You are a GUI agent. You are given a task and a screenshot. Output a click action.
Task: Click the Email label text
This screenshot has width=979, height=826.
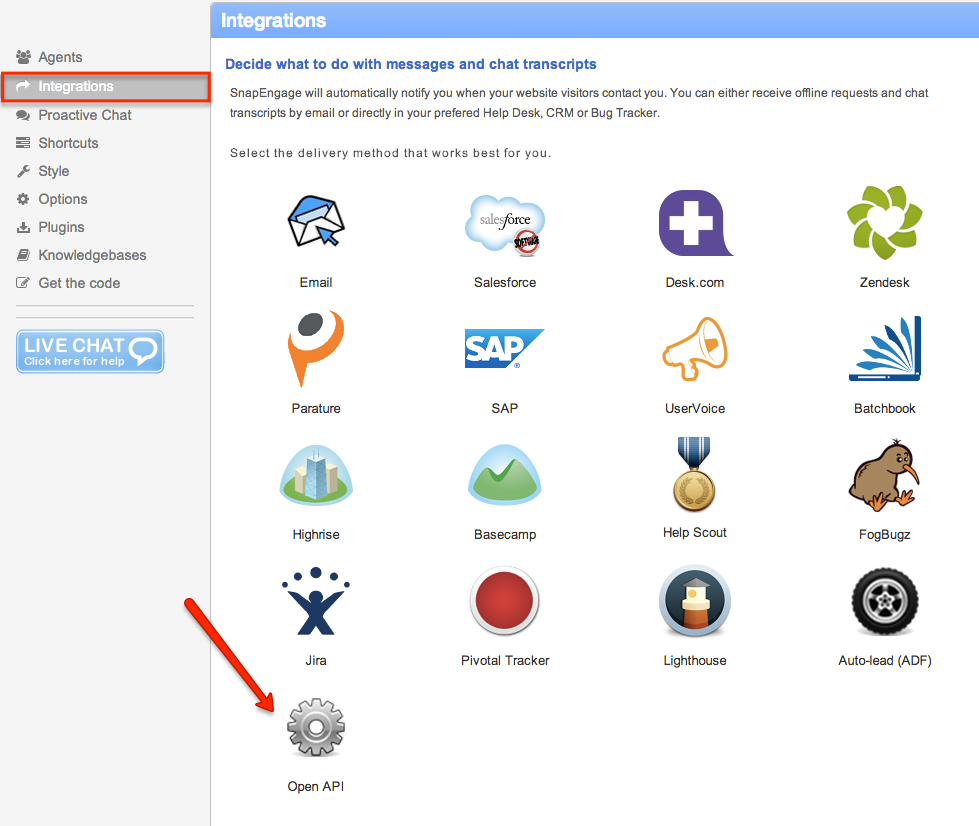pos(316,282)
